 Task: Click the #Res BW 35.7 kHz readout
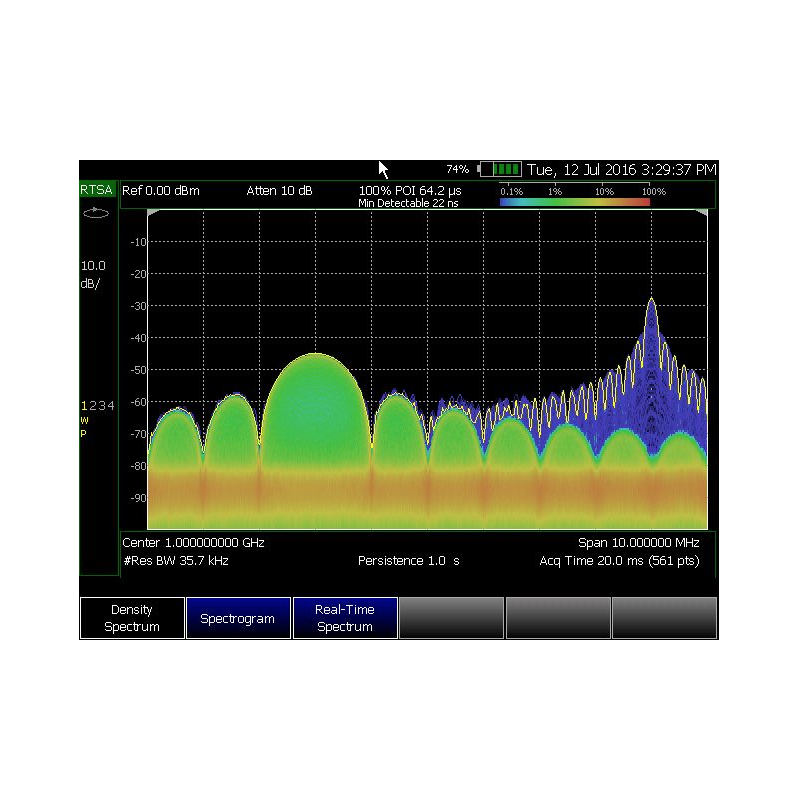coord(176,561)
